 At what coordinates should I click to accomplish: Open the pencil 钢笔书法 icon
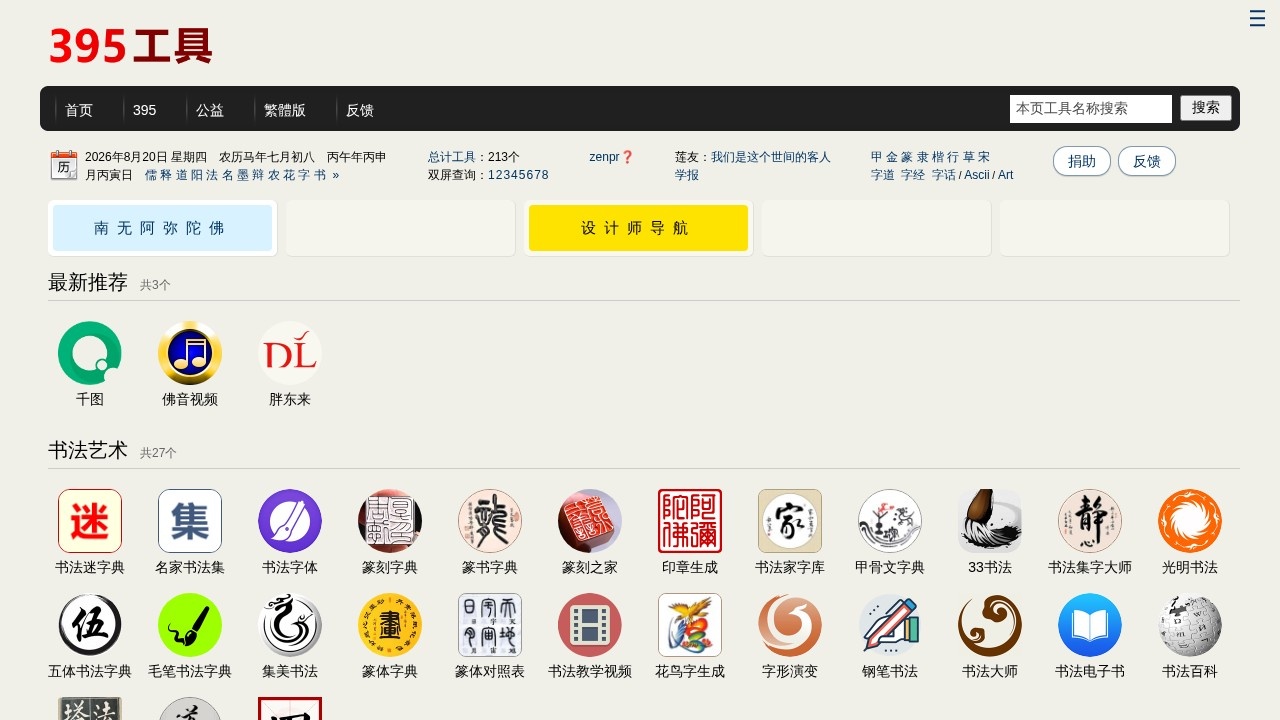pos(890,625)
